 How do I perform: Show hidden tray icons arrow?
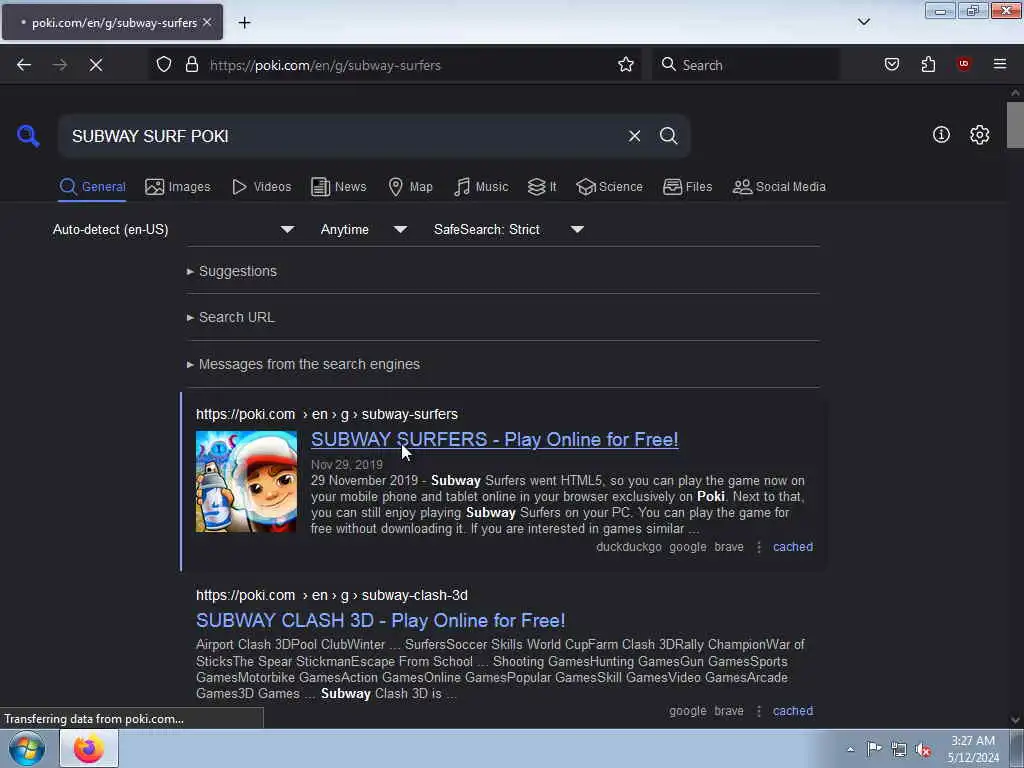(x=850, y=750)
